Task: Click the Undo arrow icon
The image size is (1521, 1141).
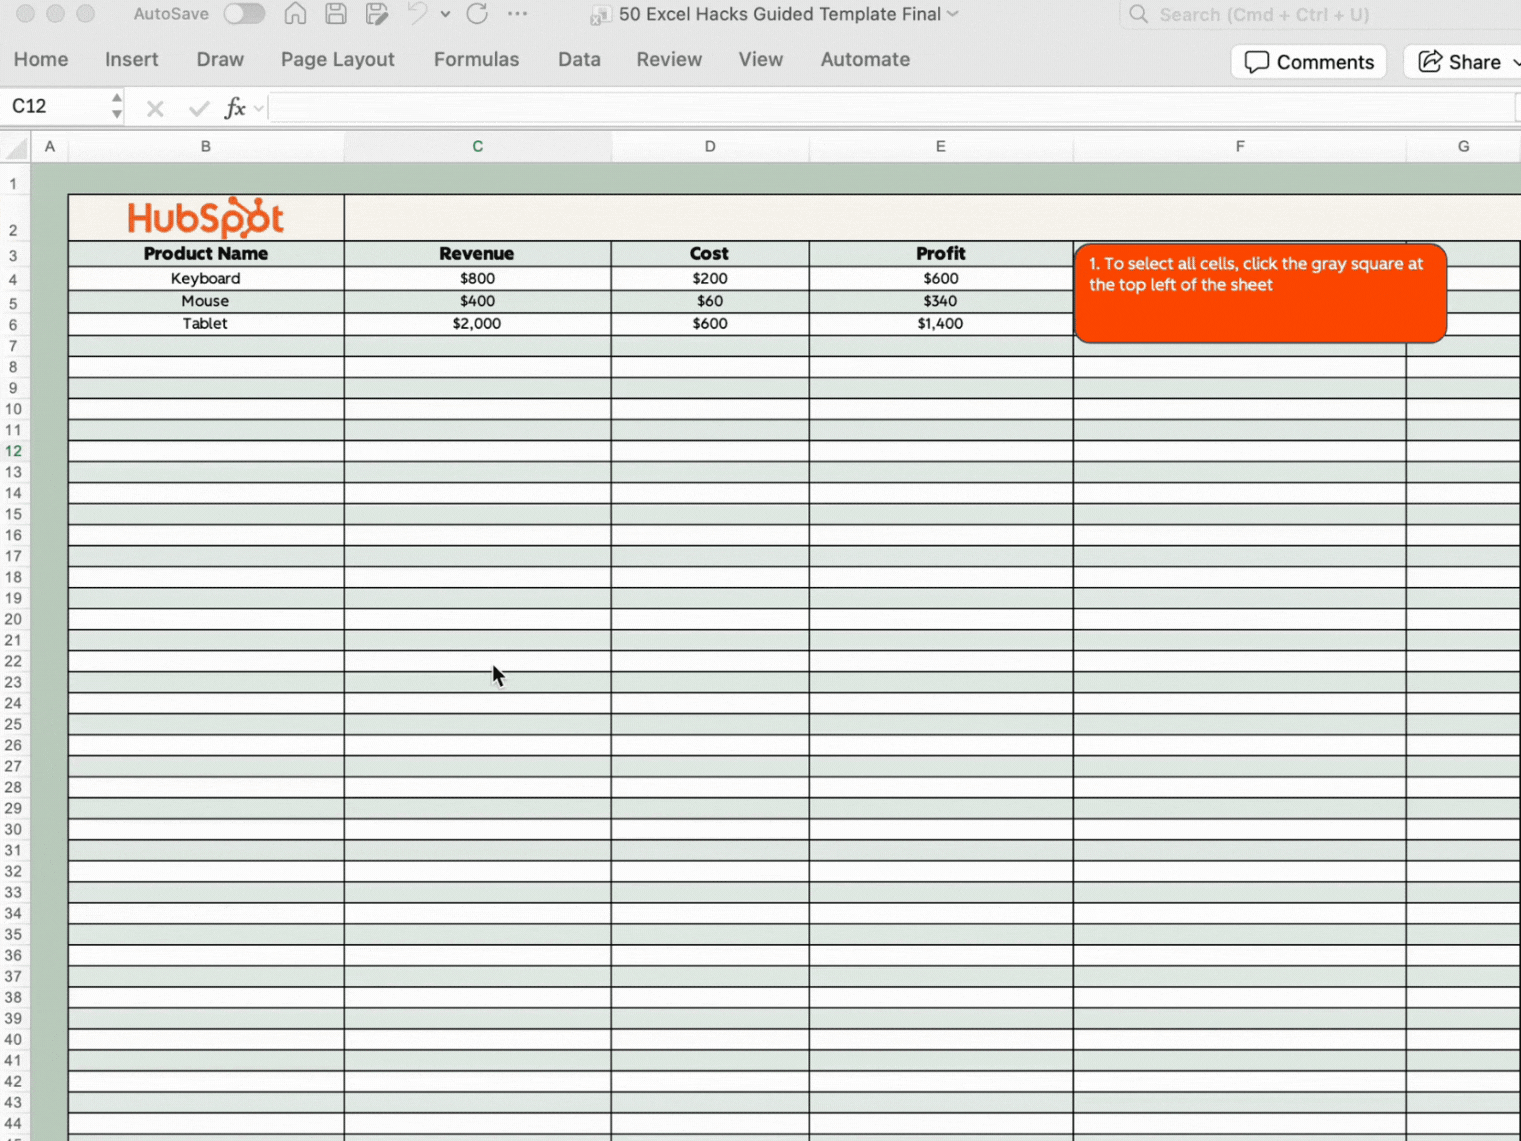Action: (x=417, y=14)
